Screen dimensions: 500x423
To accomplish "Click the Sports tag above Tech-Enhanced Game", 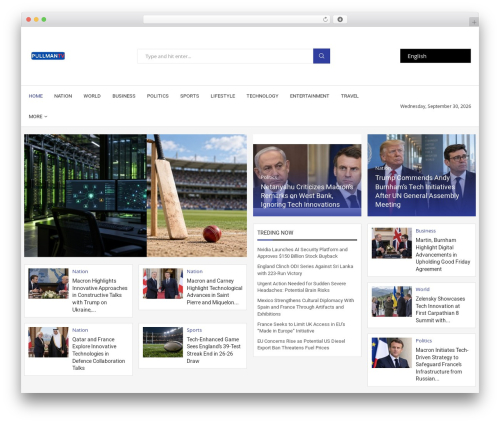I will click(x=194, y=330).
